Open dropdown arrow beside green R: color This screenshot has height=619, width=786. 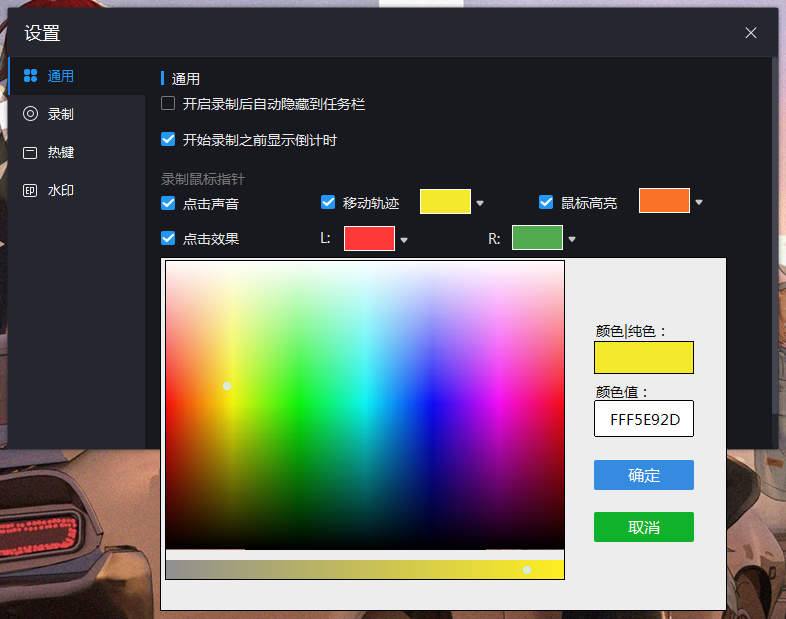pos(572,239)
